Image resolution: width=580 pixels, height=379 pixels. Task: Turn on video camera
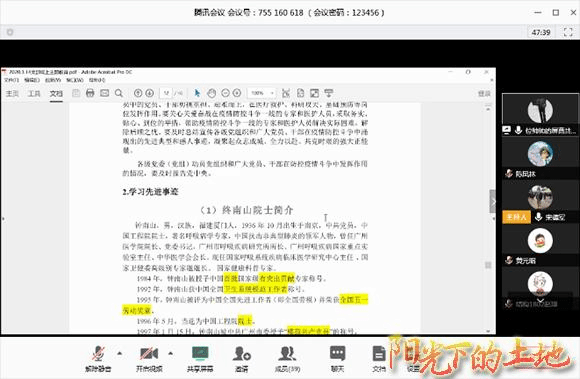point(149,359)
